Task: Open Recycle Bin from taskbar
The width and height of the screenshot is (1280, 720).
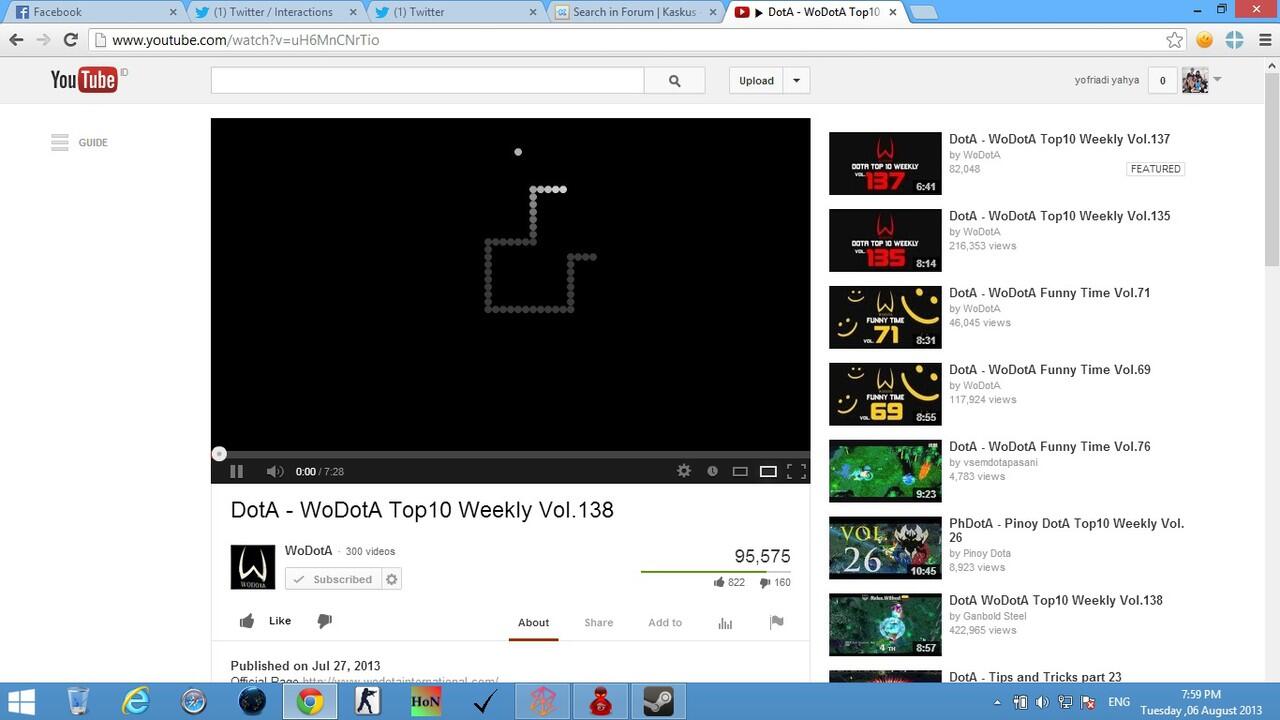Action: [79, 701]
